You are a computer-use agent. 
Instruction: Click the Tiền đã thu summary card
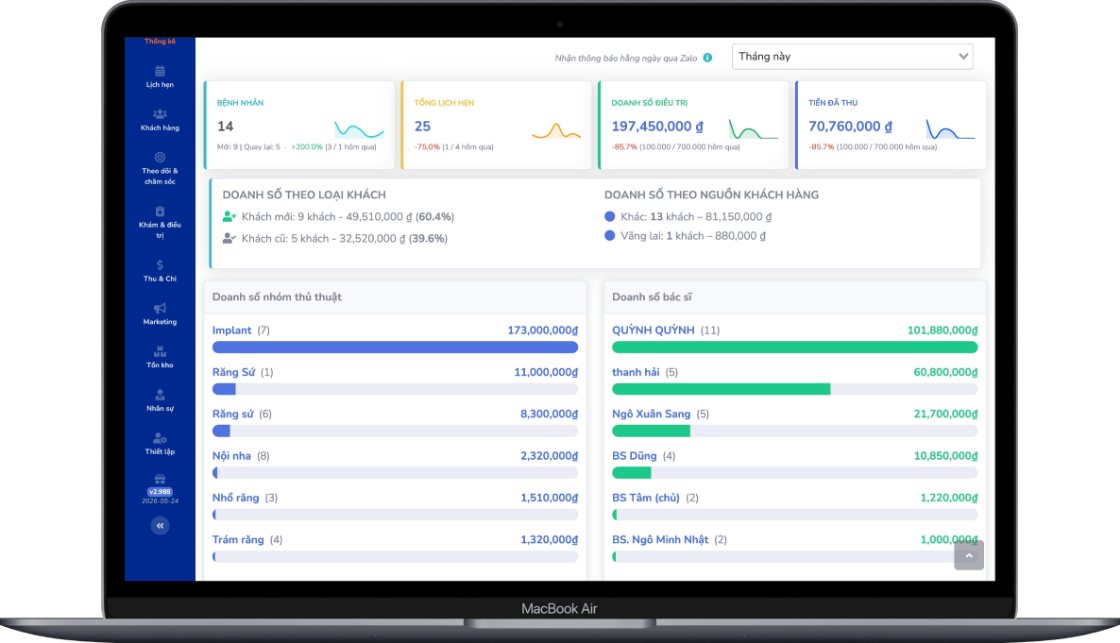[891, 125]
